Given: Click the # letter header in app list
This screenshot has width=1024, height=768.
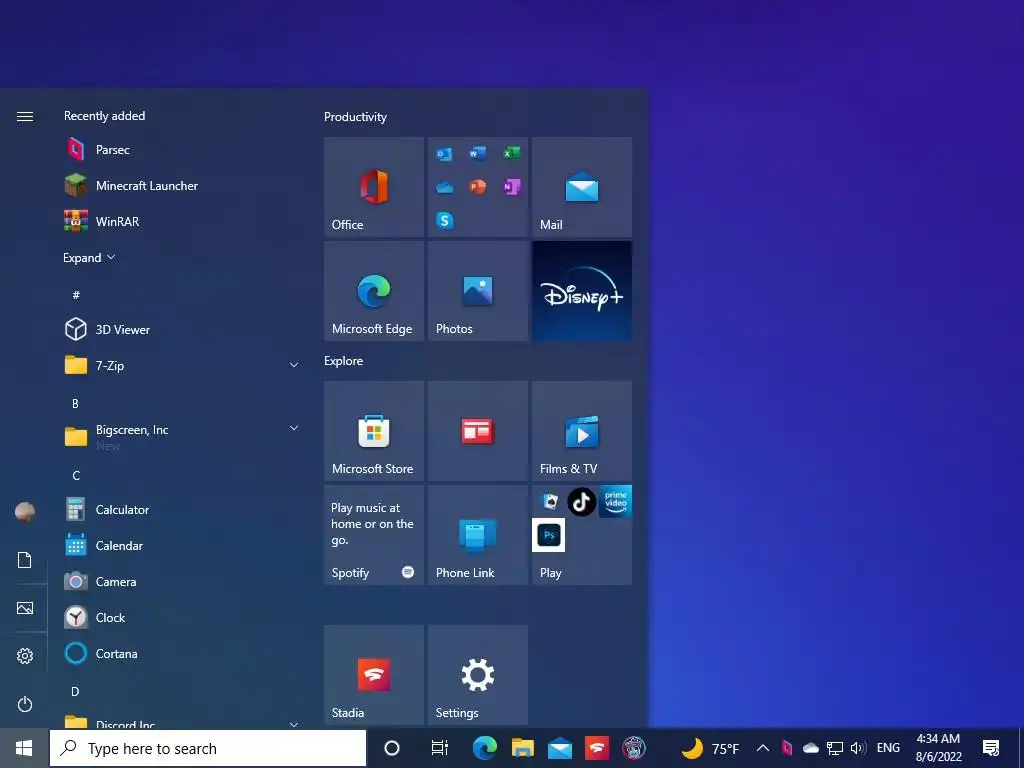Looking at the screenshot, I should (76, 295).
